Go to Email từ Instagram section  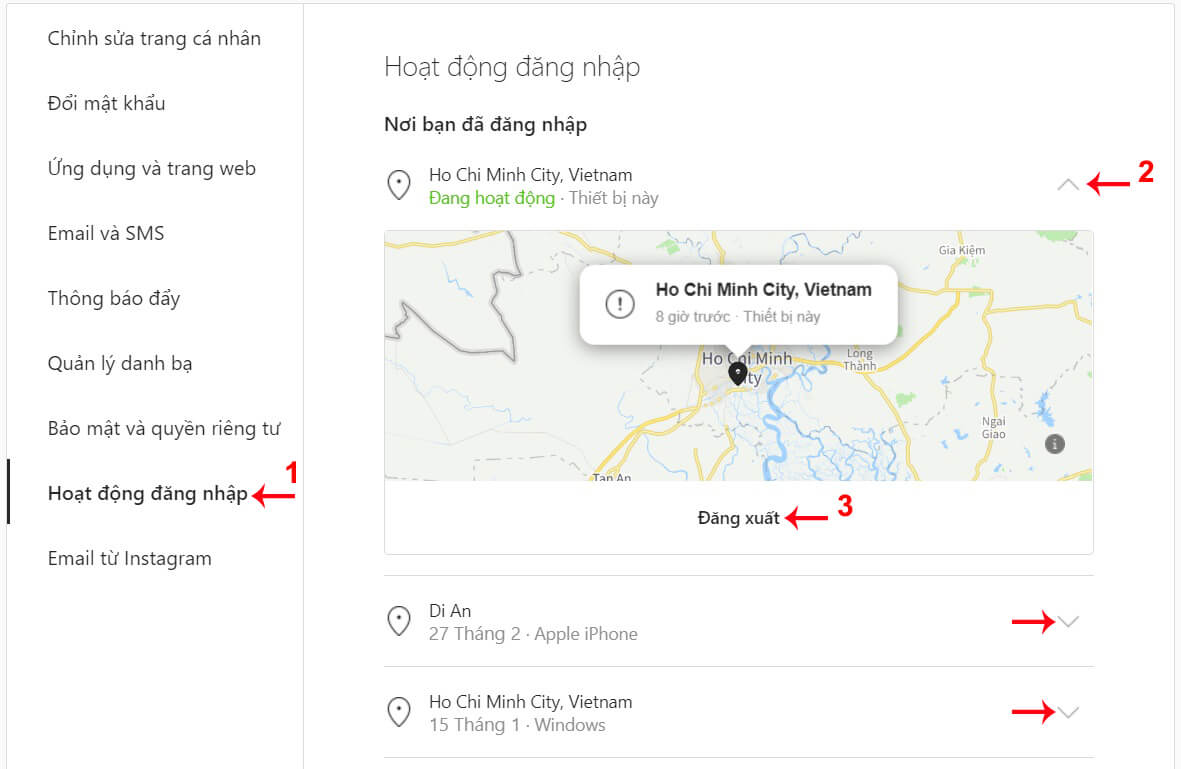click(128, 558)
